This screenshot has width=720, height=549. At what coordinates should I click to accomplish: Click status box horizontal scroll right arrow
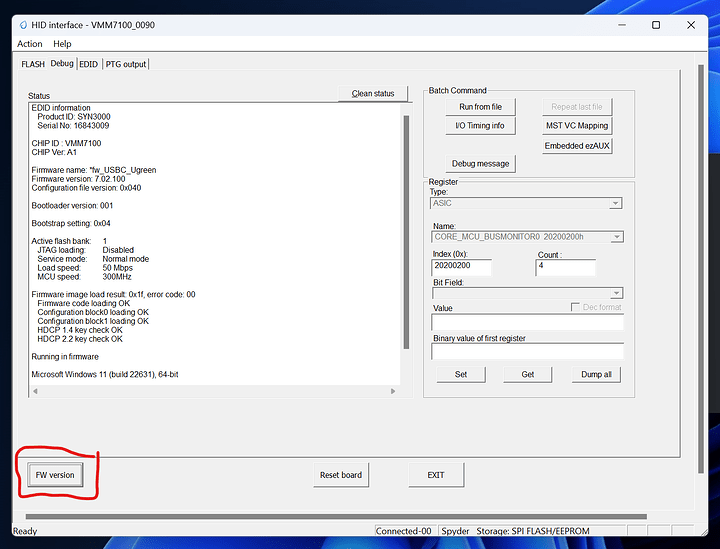tap(393, 391)
